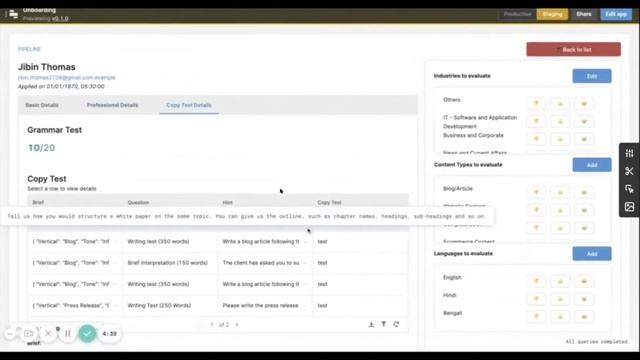Download the Copy Test table data
Screen dimensions: 640x360
371,324
